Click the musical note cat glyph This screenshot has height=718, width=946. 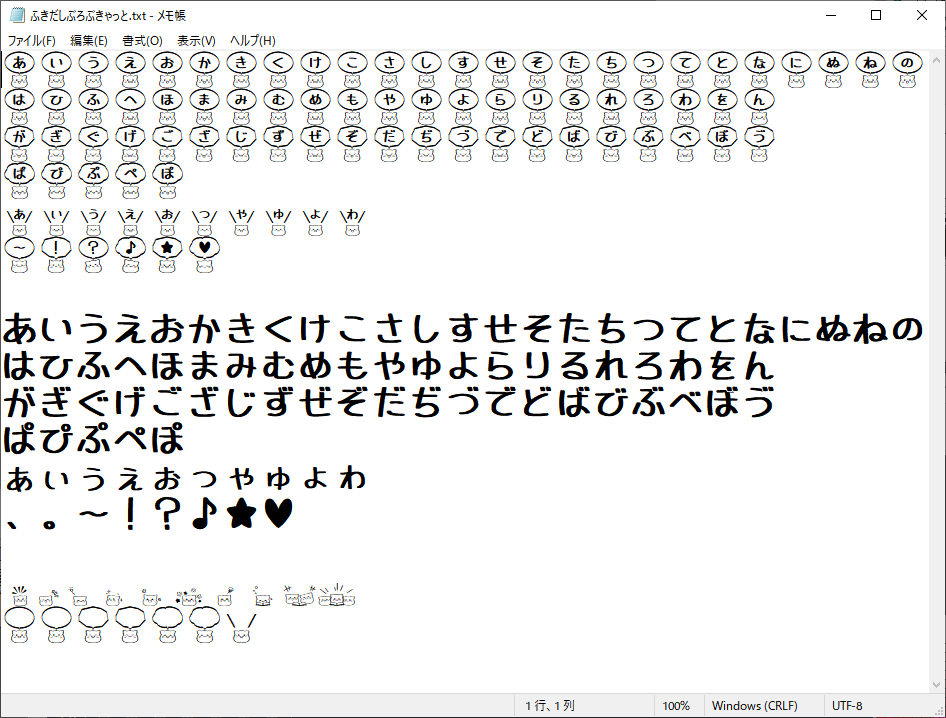click(130, 247)
